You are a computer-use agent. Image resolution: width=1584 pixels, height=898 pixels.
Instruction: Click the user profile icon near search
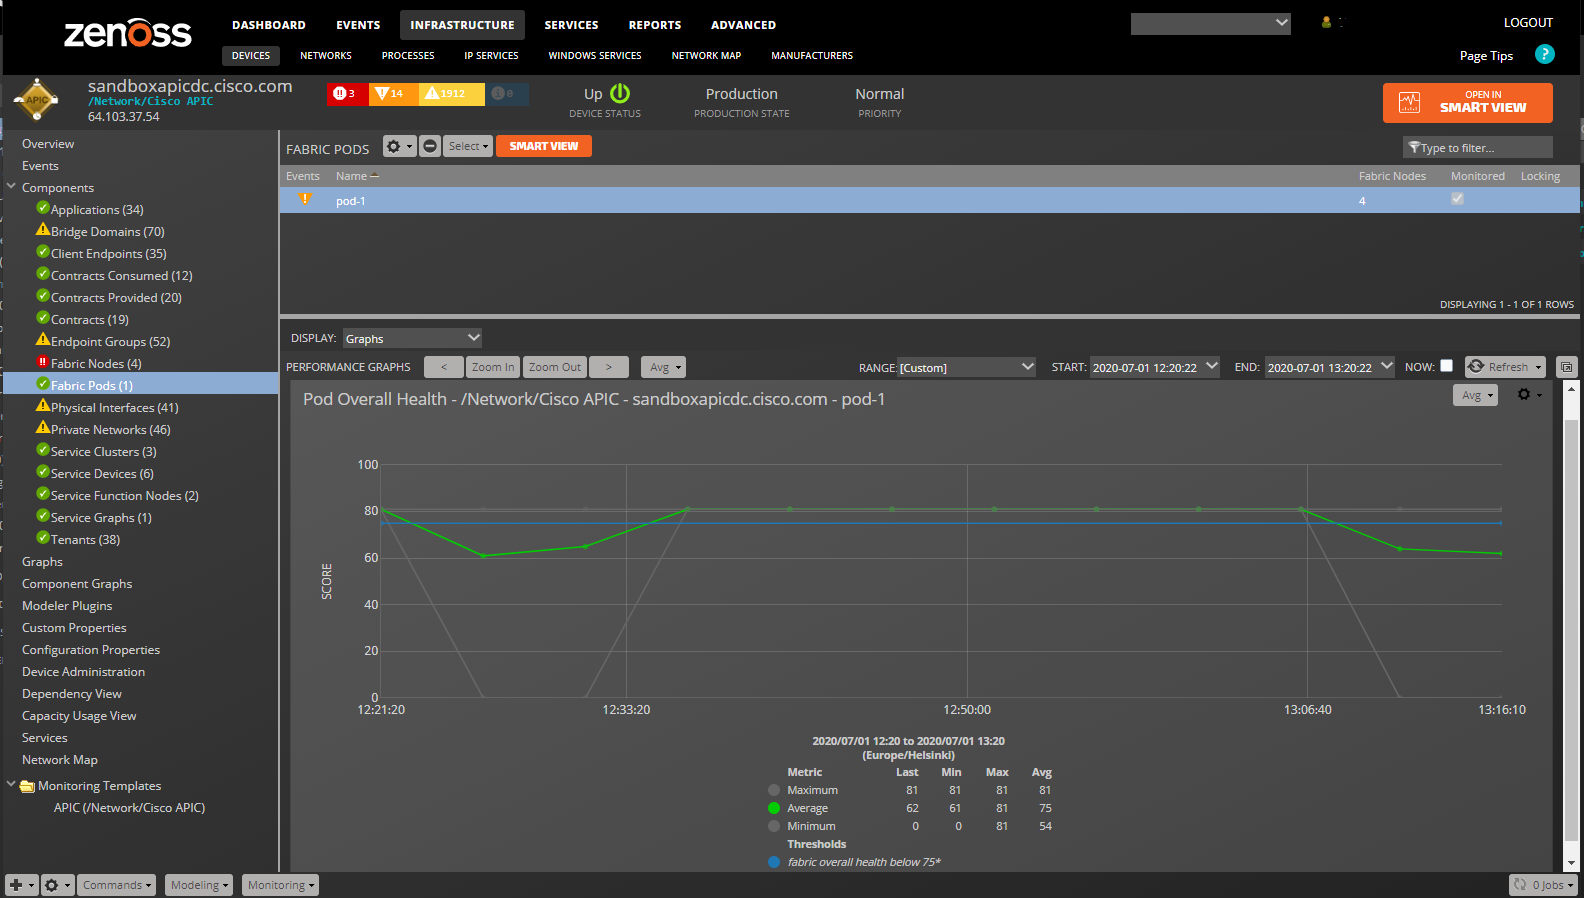click(x=1326, y=22)
